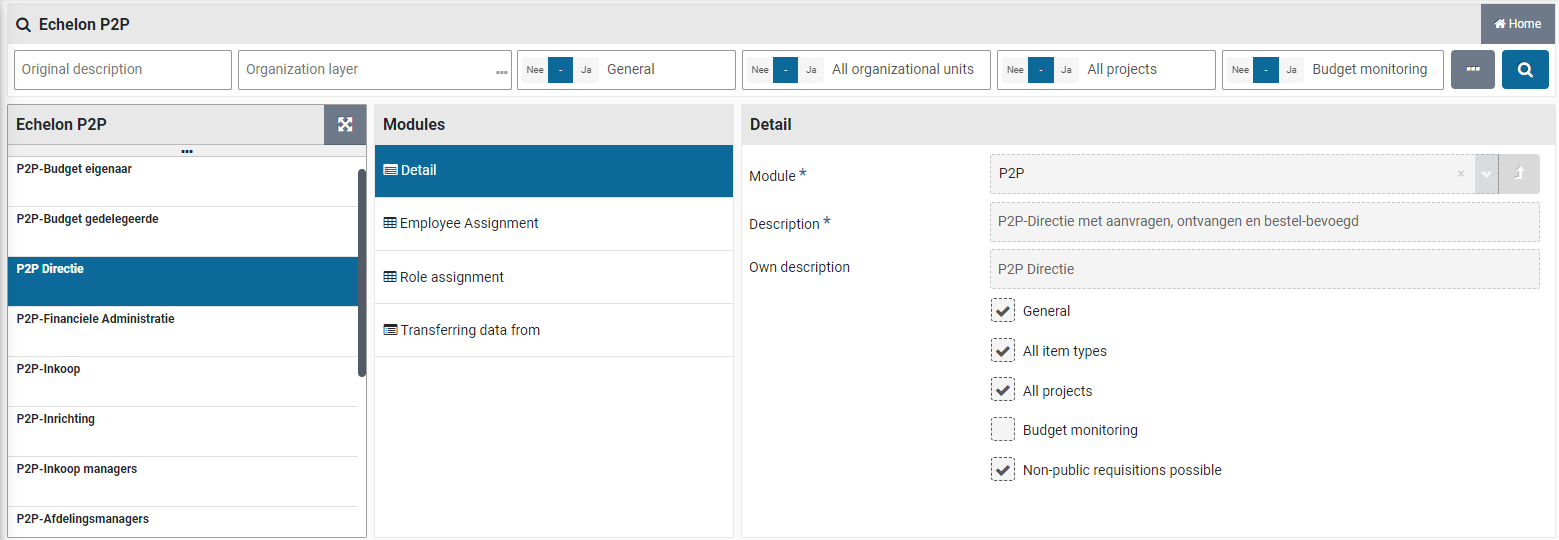Click the list's vertical scrollbar
This screenshot has height=540, width=1559.
362,272
